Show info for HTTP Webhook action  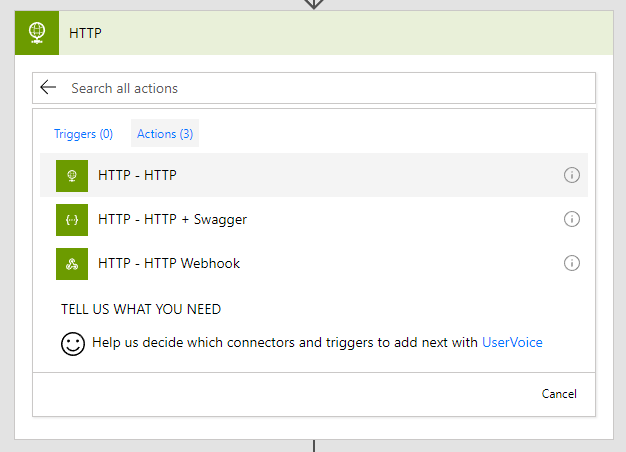pyautogui.click(x=572, y=263)
